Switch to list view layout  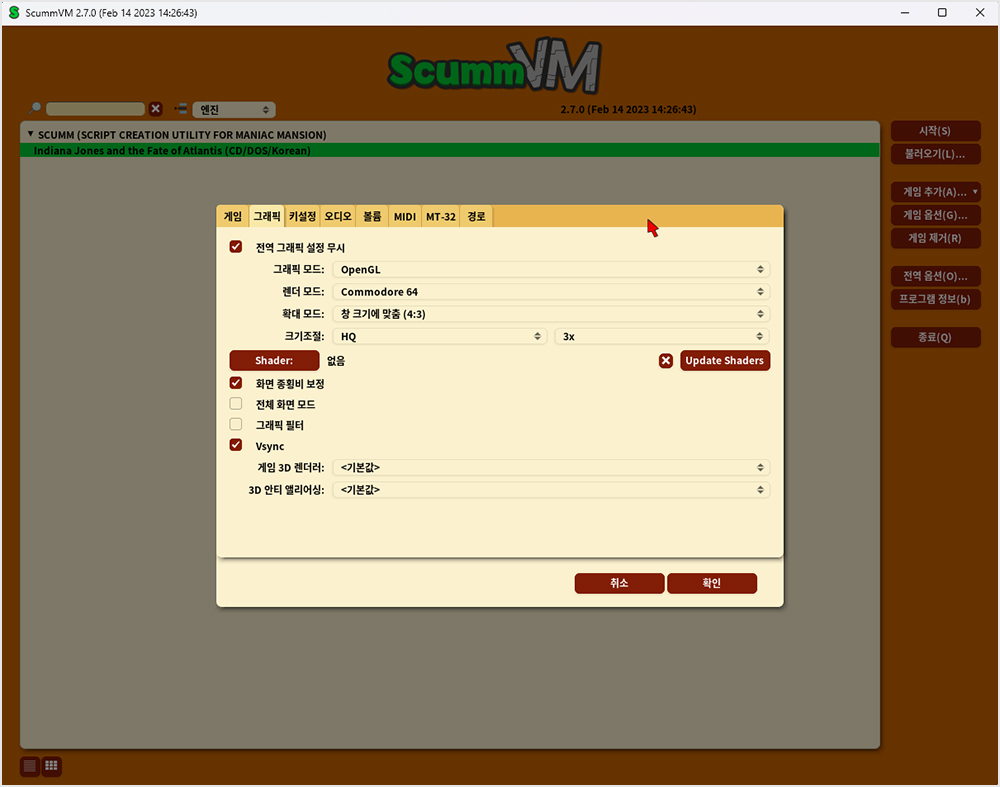[30, 766]
